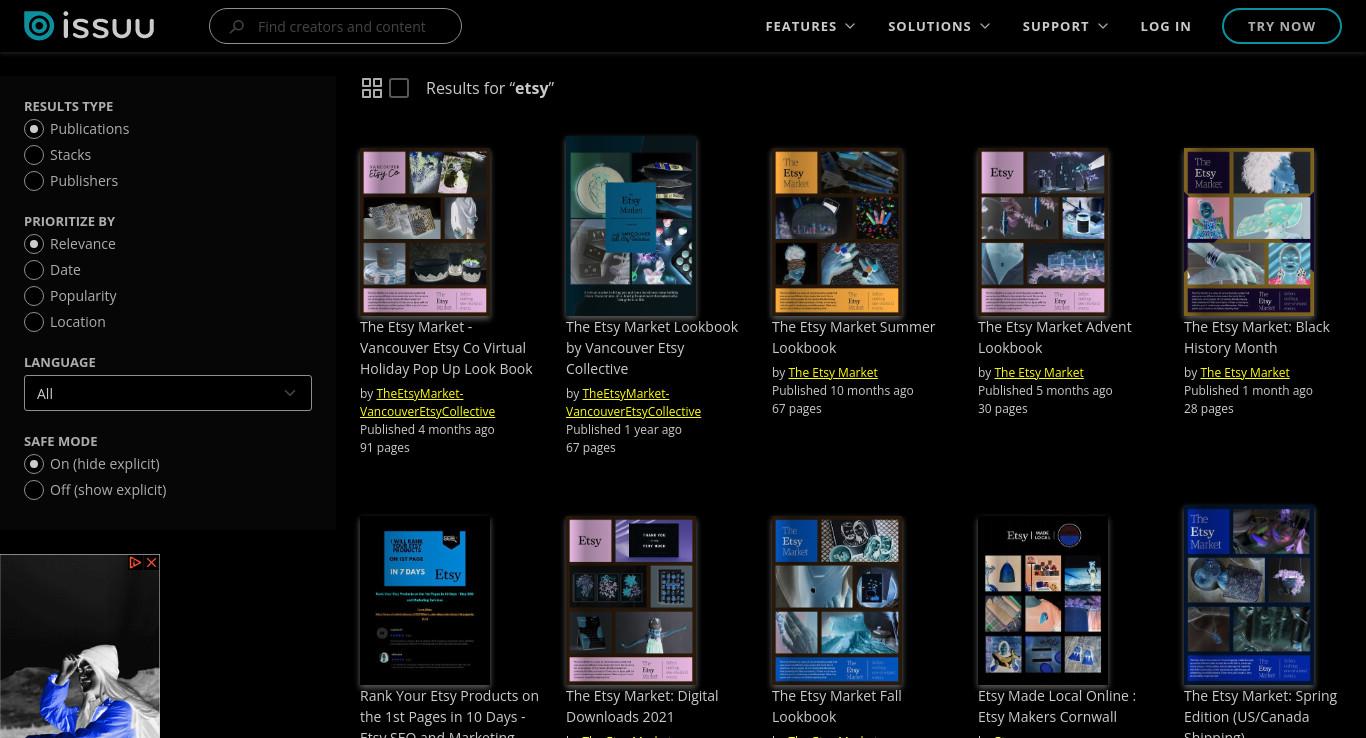The height and width of the screenshot is (738, 1366).
Task: Open title The Etsy Market: Digital Downloads 2021
Action: pyautogui.click(x=642, y=706)
